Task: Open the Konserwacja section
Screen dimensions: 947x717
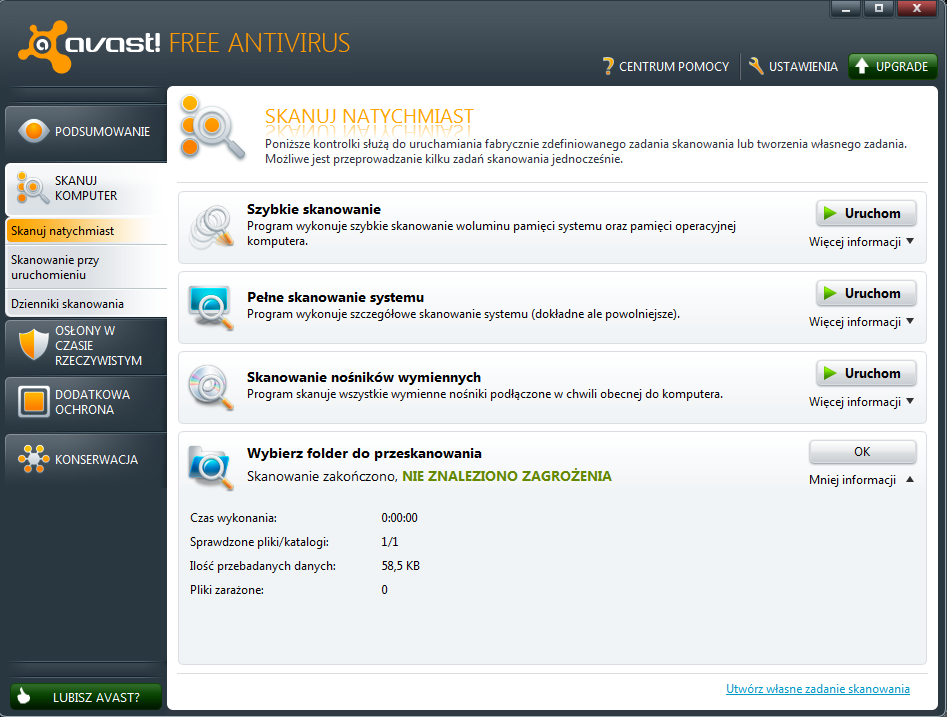Action: (x=86, y=460)
